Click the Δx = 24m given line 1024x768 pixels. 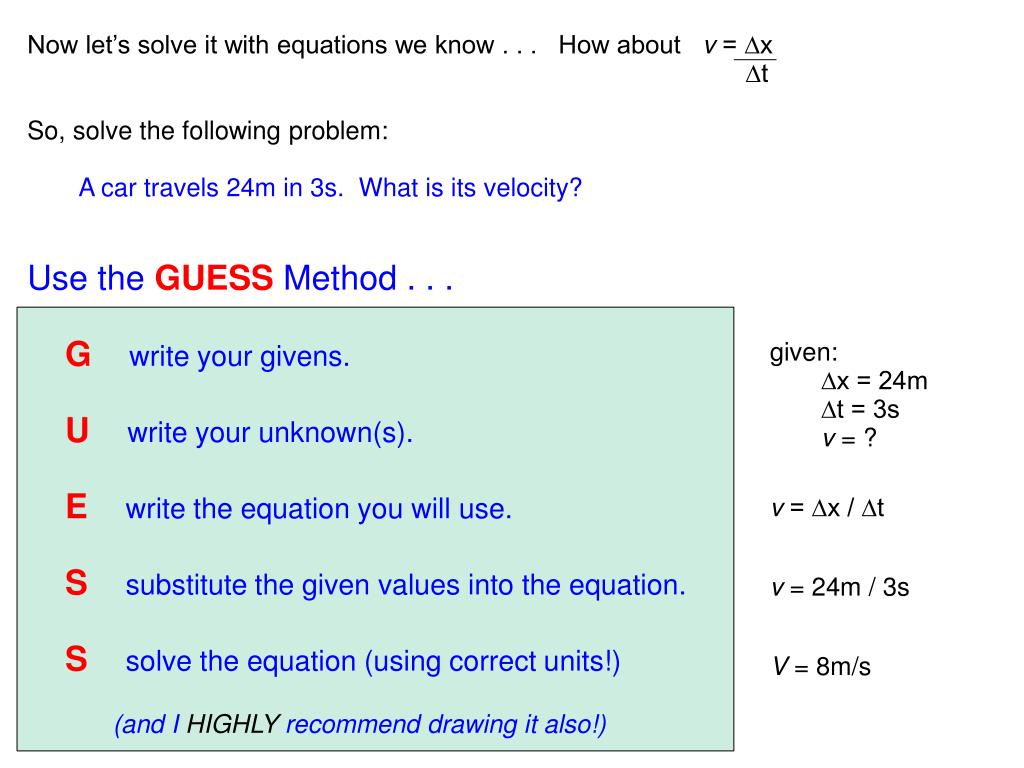(874, 381)
